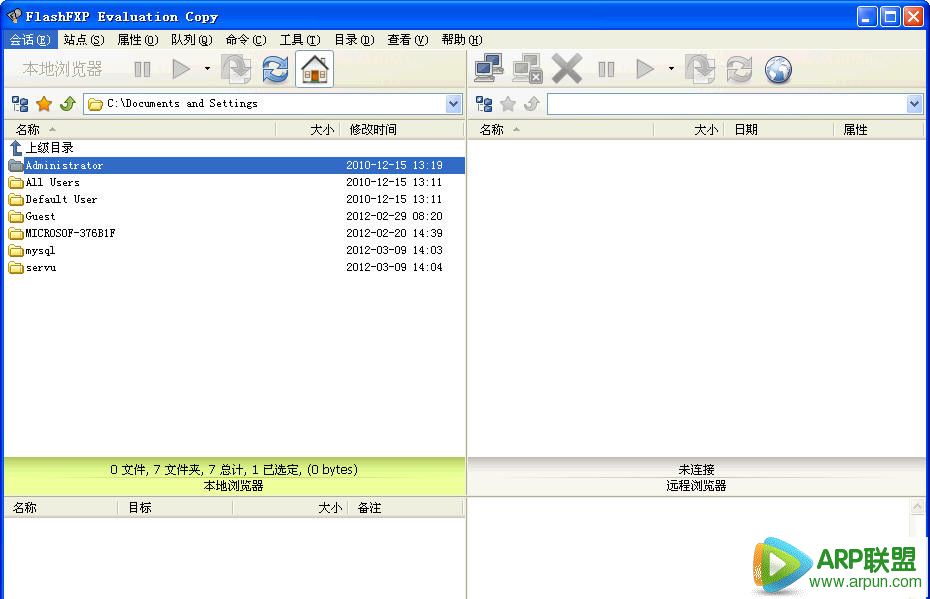Start the queue with the play icon

pos(181,68)
